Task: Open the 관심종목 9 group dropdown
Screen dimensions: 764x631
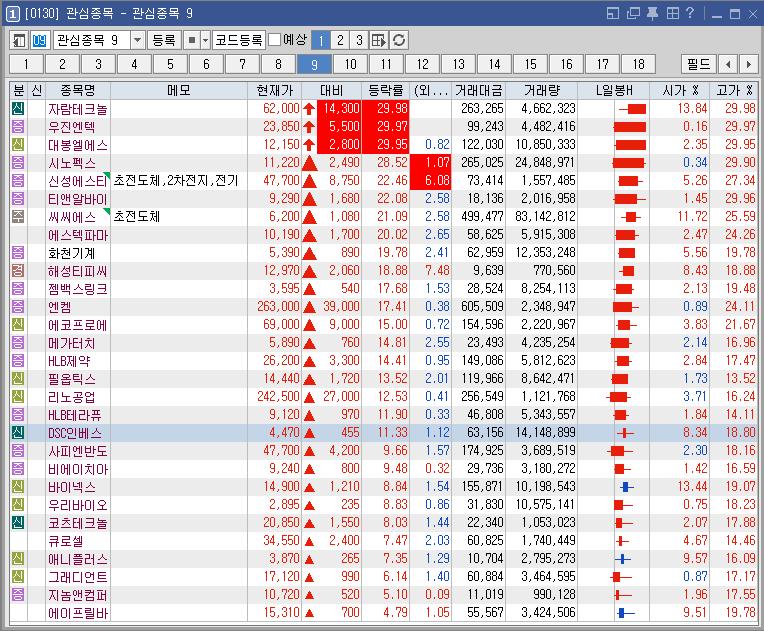Action: click(137, 40)
